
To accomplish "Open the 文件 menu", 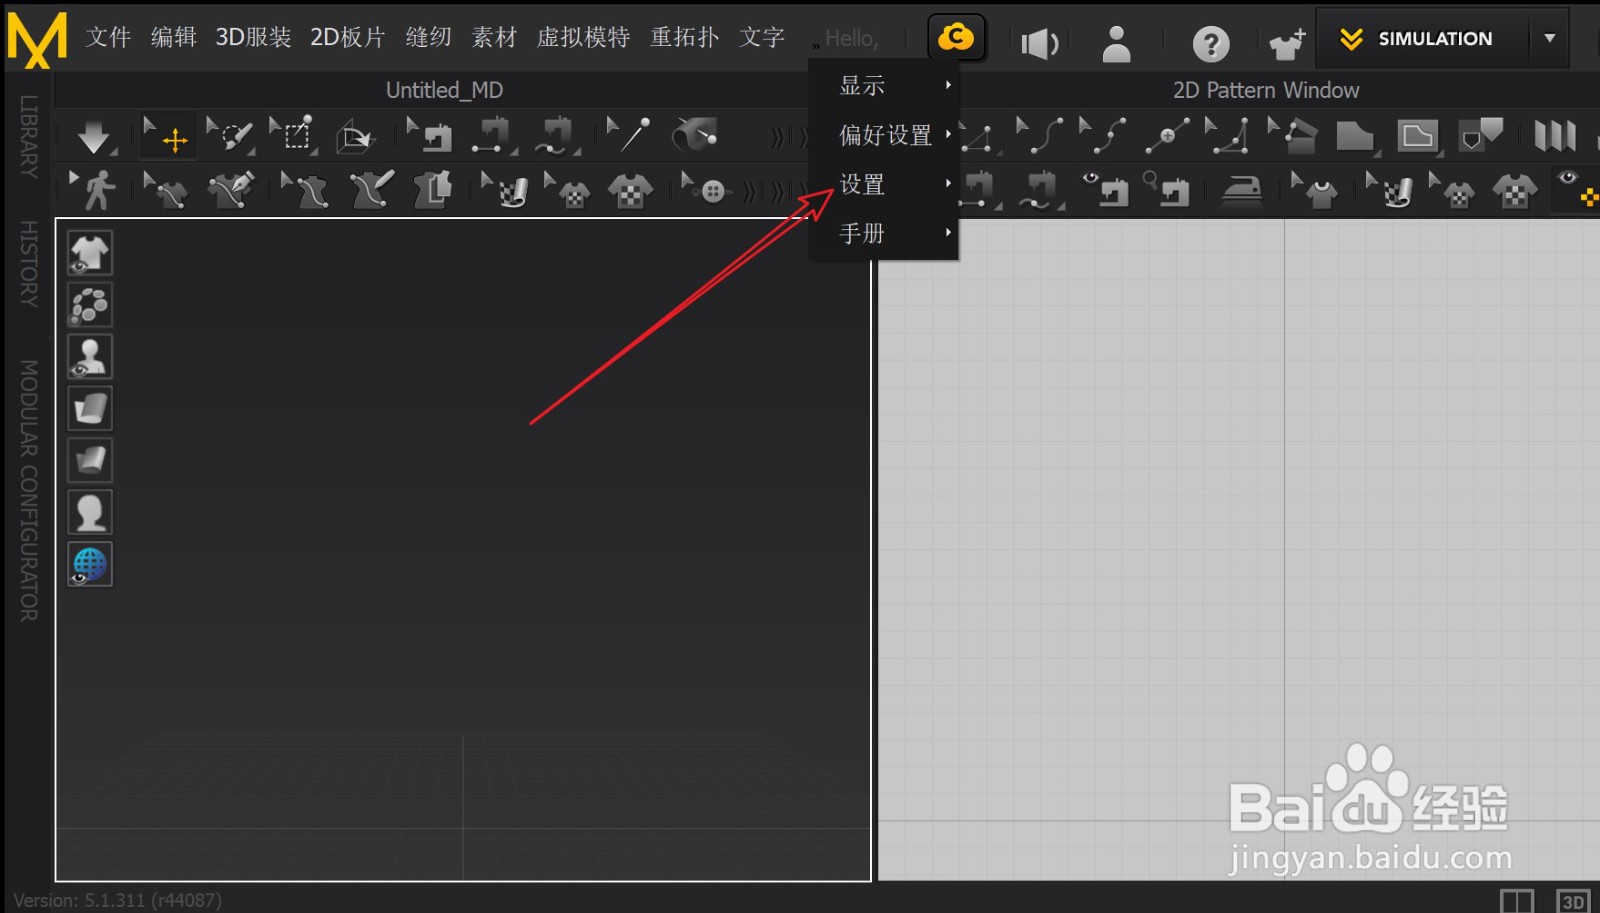I will (108, 38).
